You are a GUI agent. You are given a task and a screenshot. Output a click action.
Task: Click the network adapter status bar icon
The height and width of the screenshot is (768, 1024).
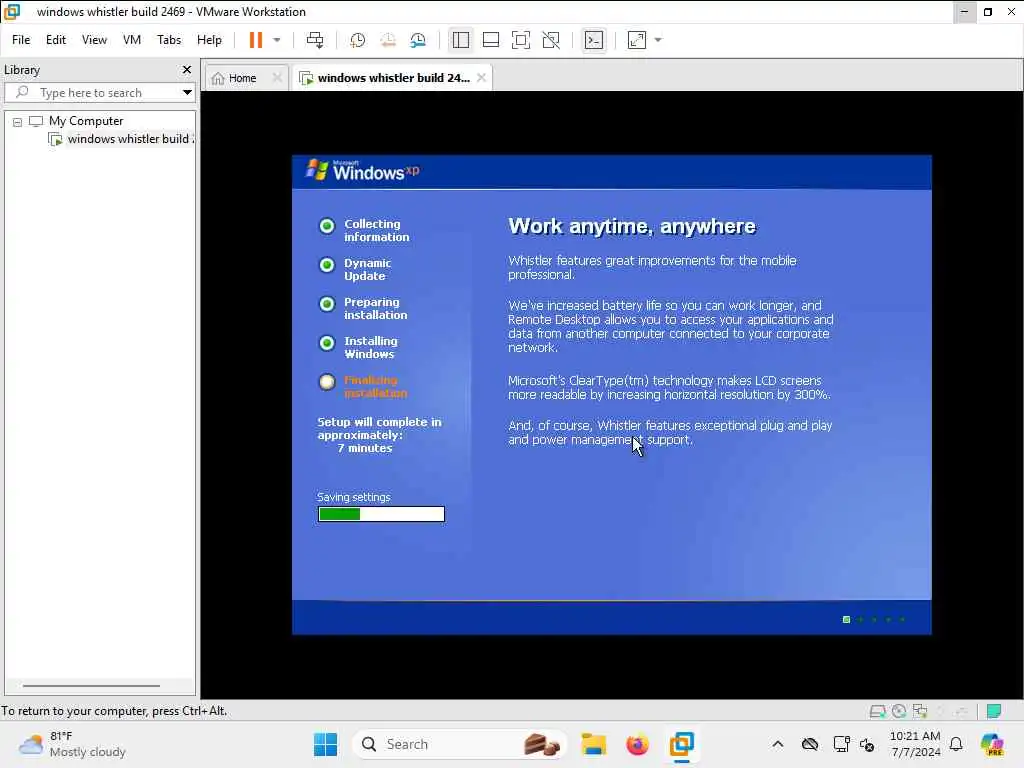click(x=920, y=711)
